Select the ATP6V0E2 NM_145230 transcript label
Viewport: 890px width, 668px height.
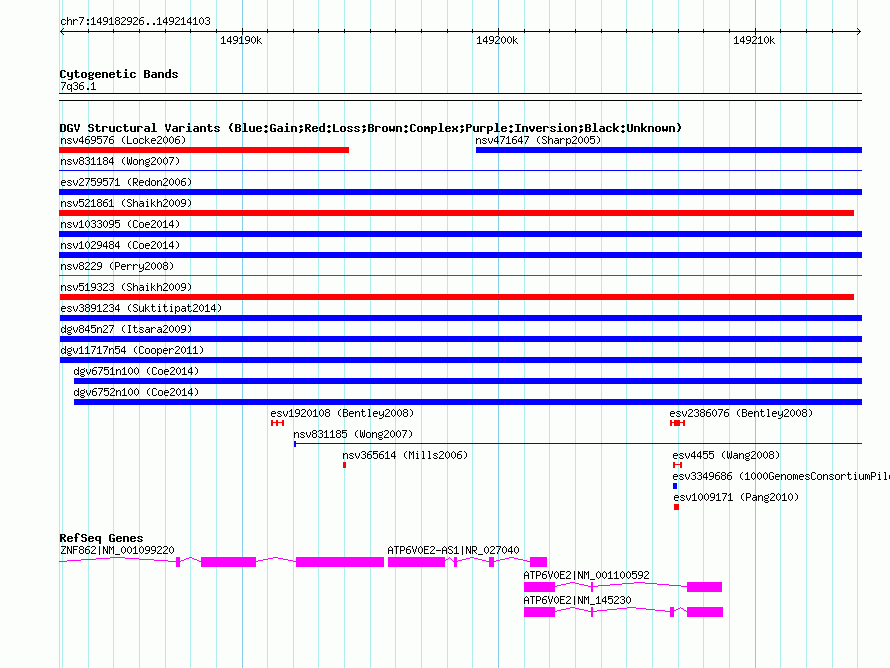(577, 600)
